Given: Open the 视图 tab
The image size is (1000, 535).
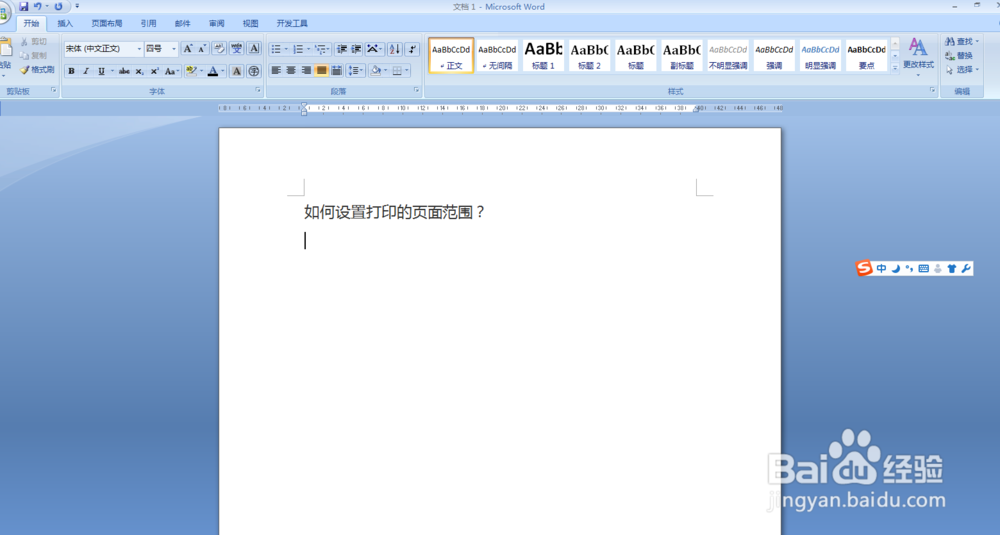Looking at the screenshot, I should pos(251,24).
